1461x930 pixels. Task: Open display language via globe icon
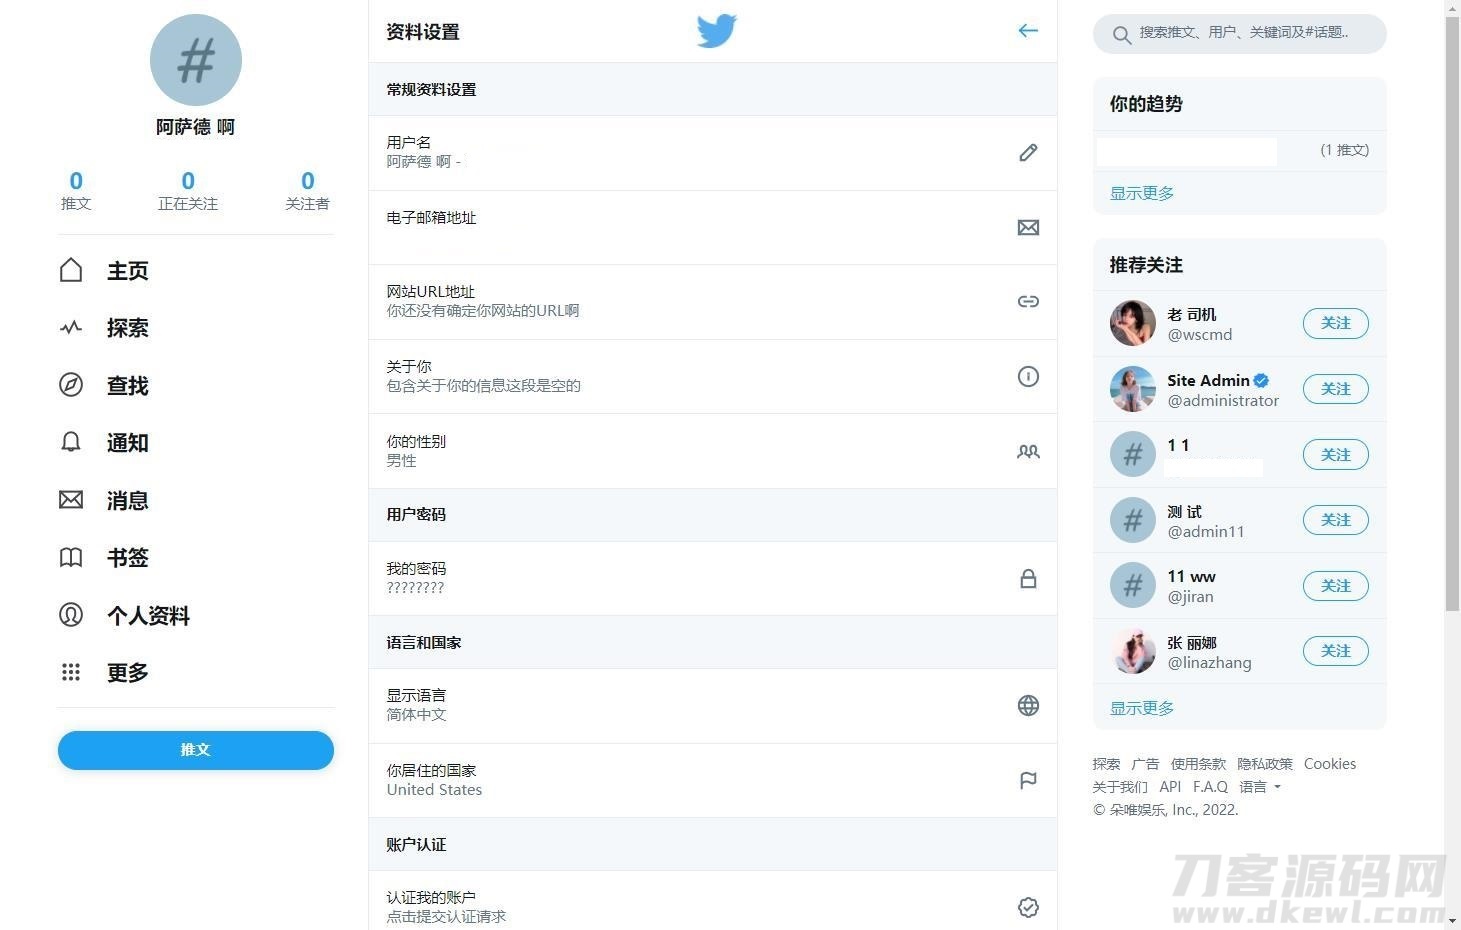click(x=1028, y=705)
